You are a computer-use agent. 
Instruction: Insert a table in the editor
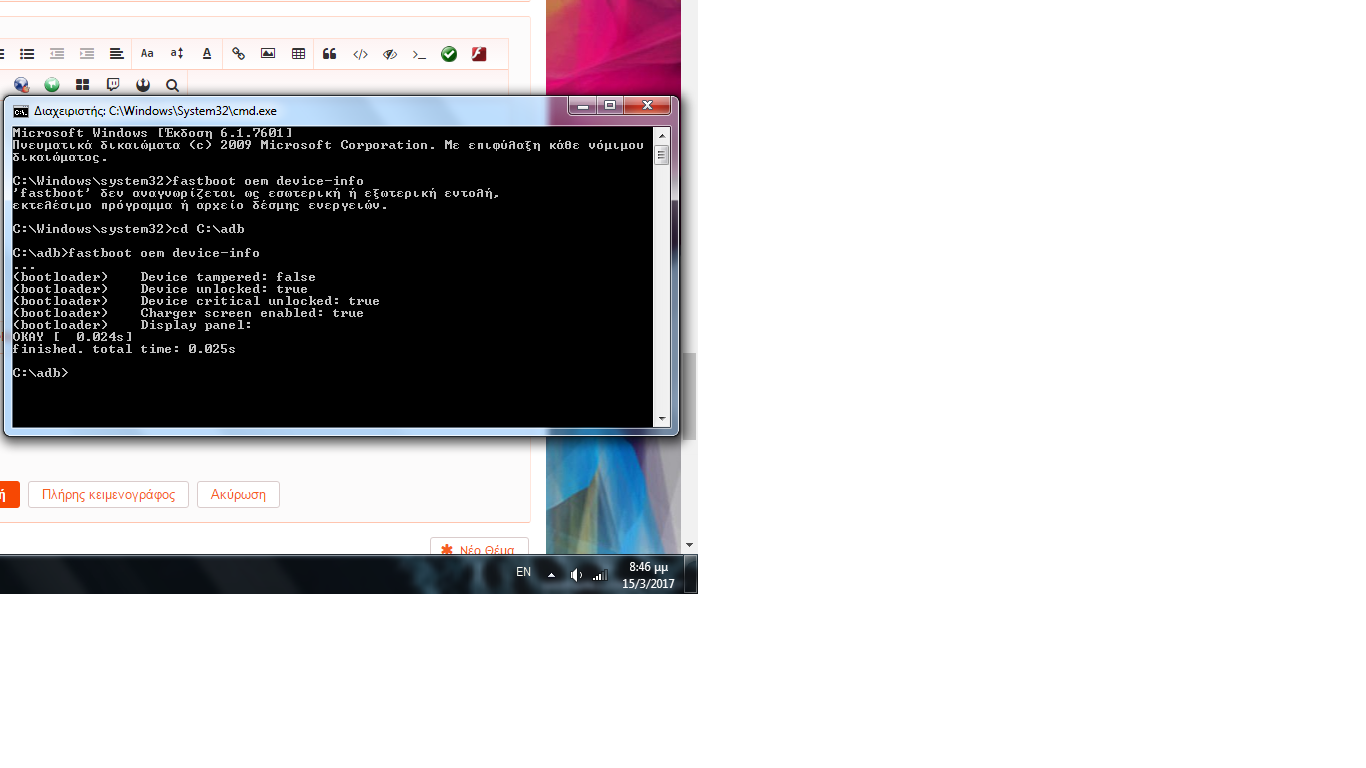[298, 54]
